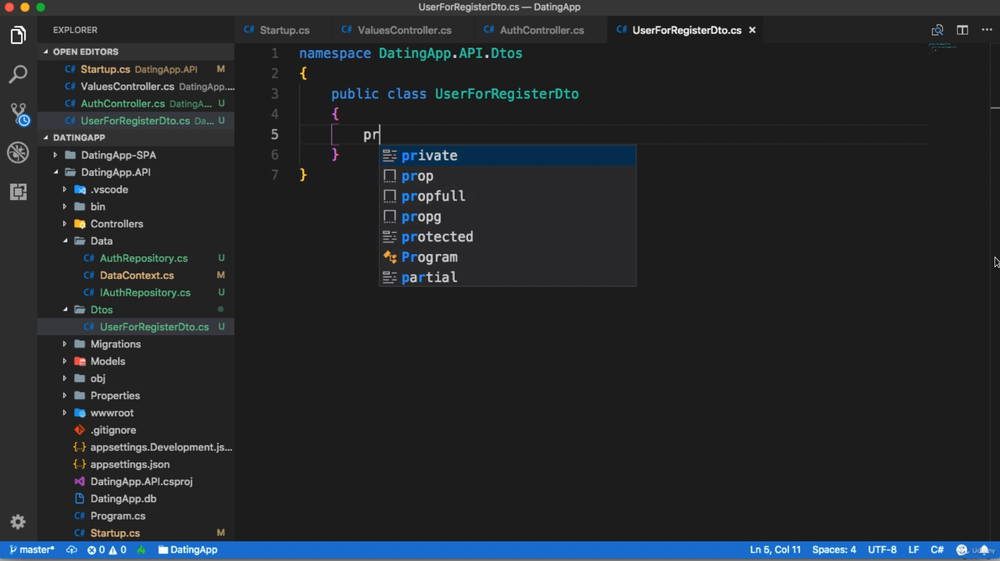Choose 'Program' class suggestion

(x=508, y=258)
